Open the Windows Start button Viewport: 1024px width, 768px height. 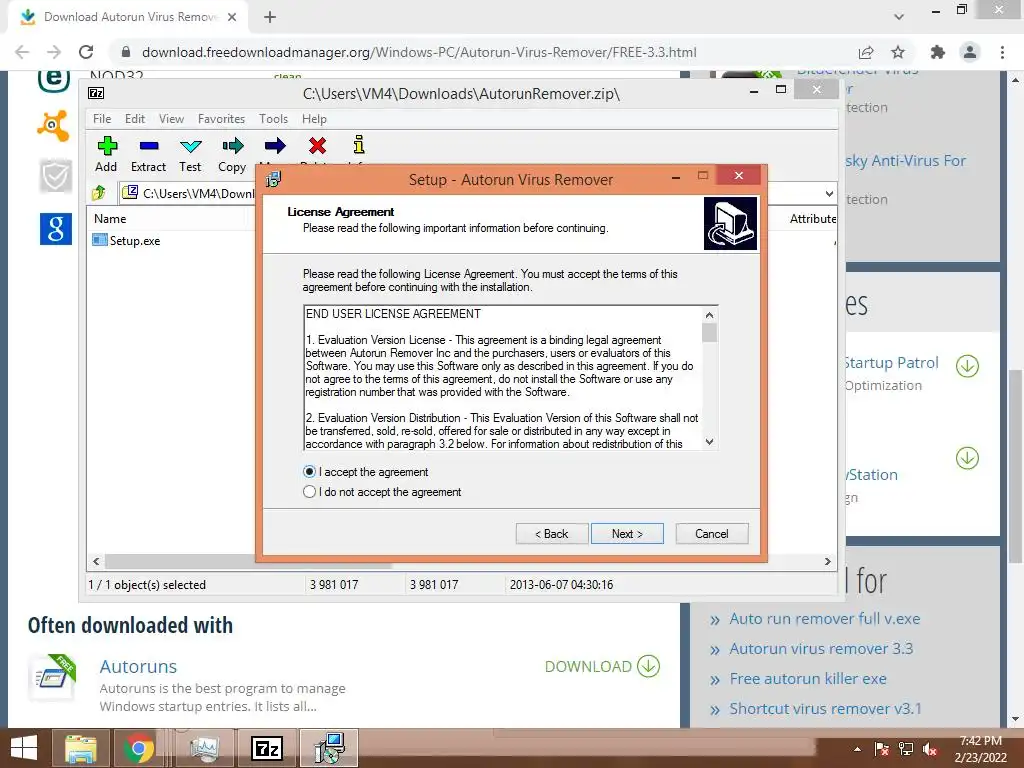pyautogui.click(x=24, y=748)
